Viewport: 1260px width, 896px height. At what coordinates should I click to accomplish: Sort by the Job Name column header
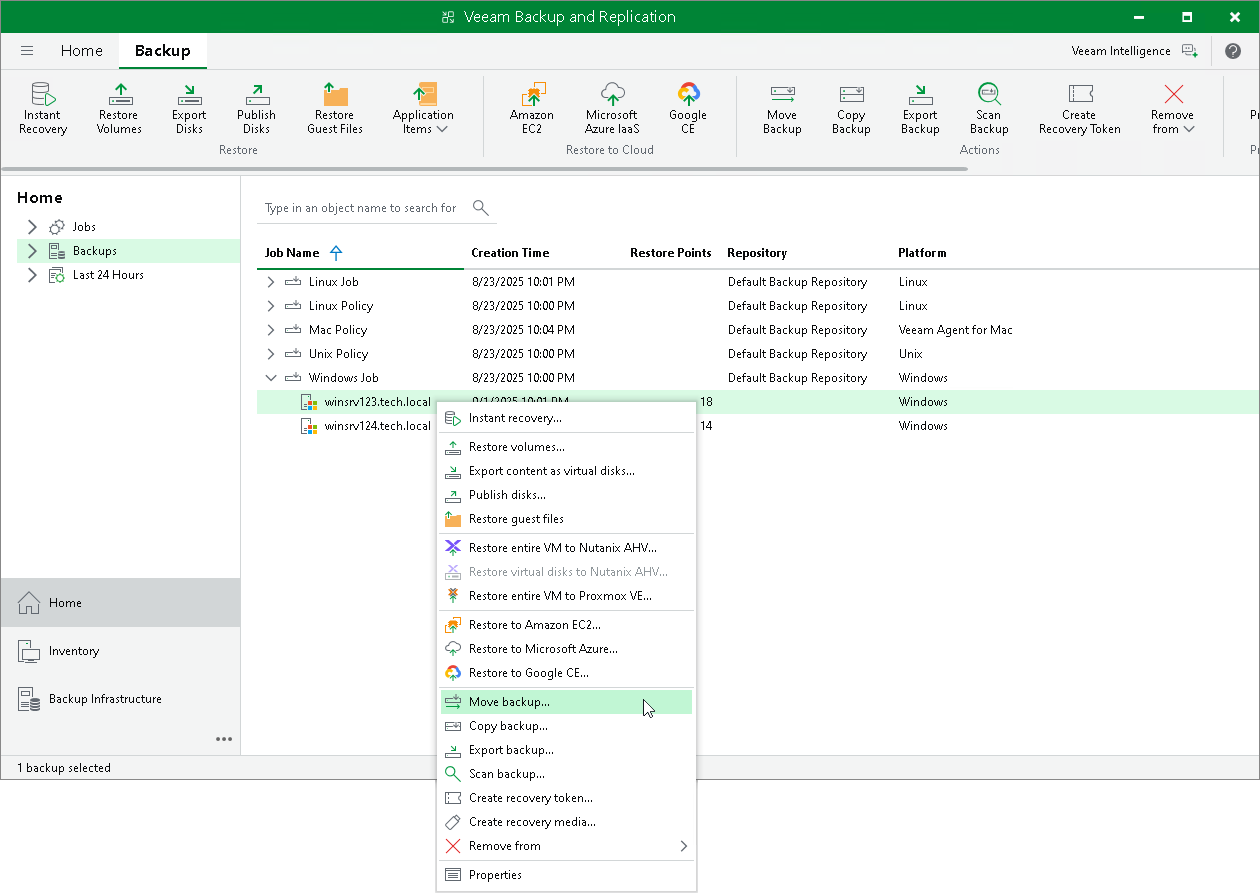(292, 253)
